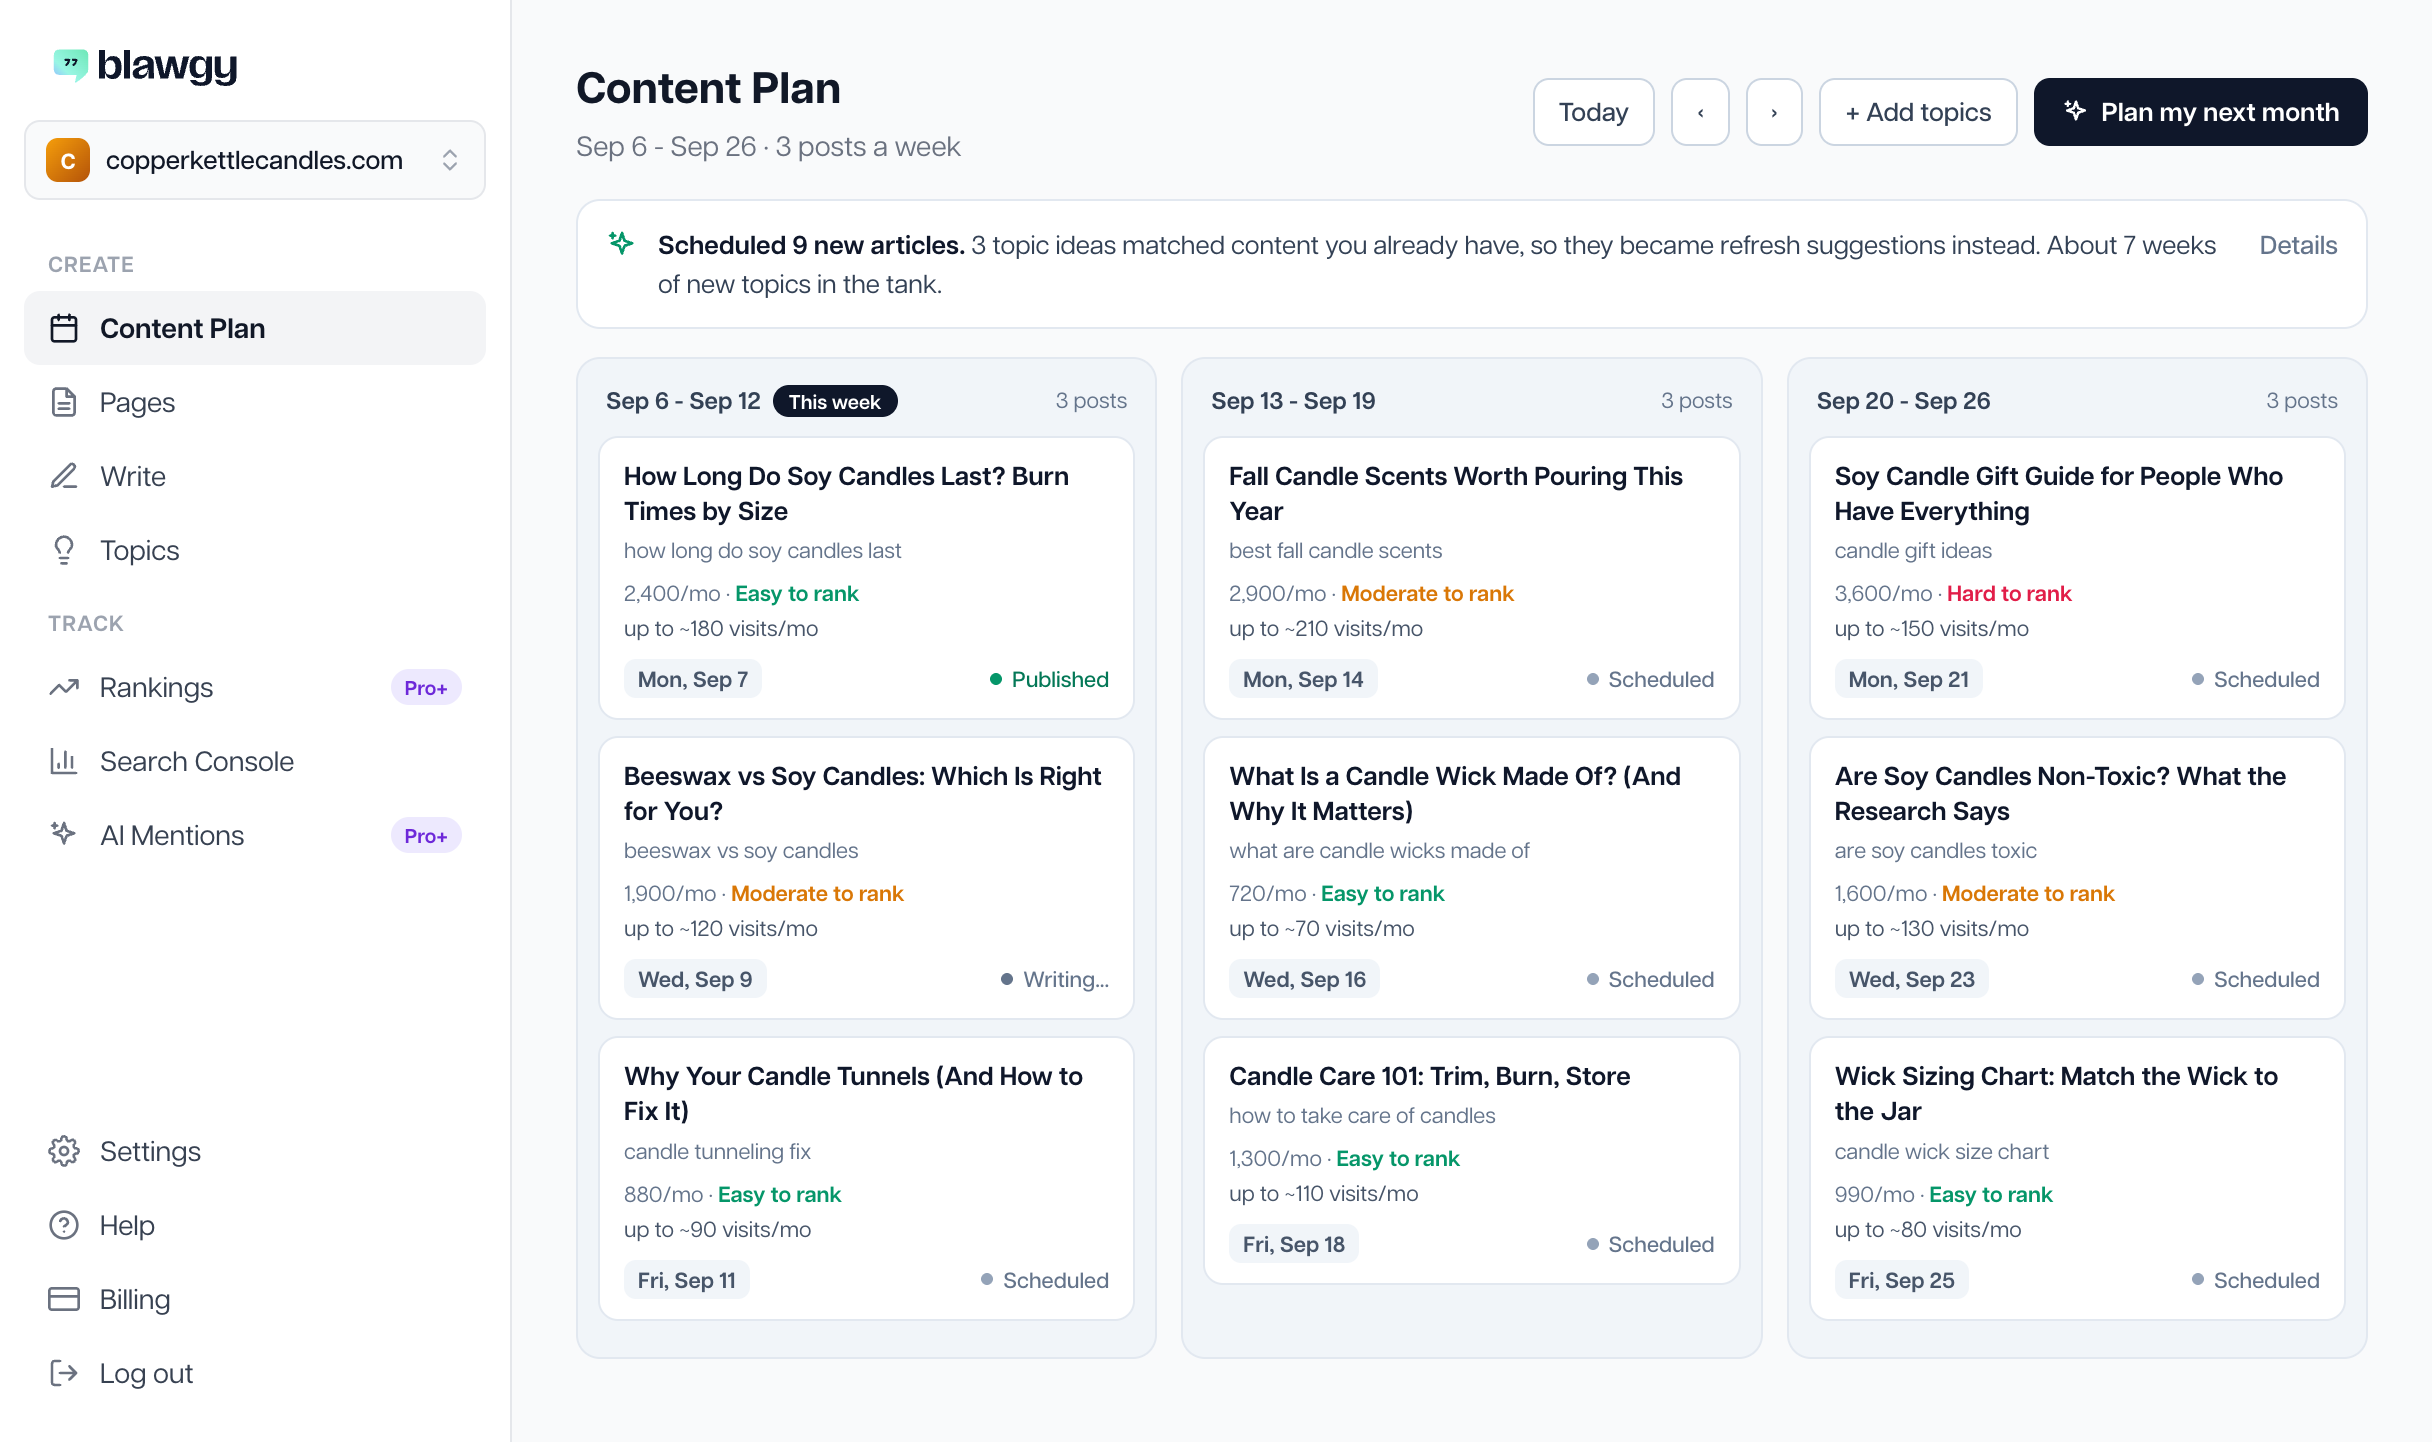Screen dimensions: 2432x1442
Task: Click the This week badge
Action: tap(835, 401)
